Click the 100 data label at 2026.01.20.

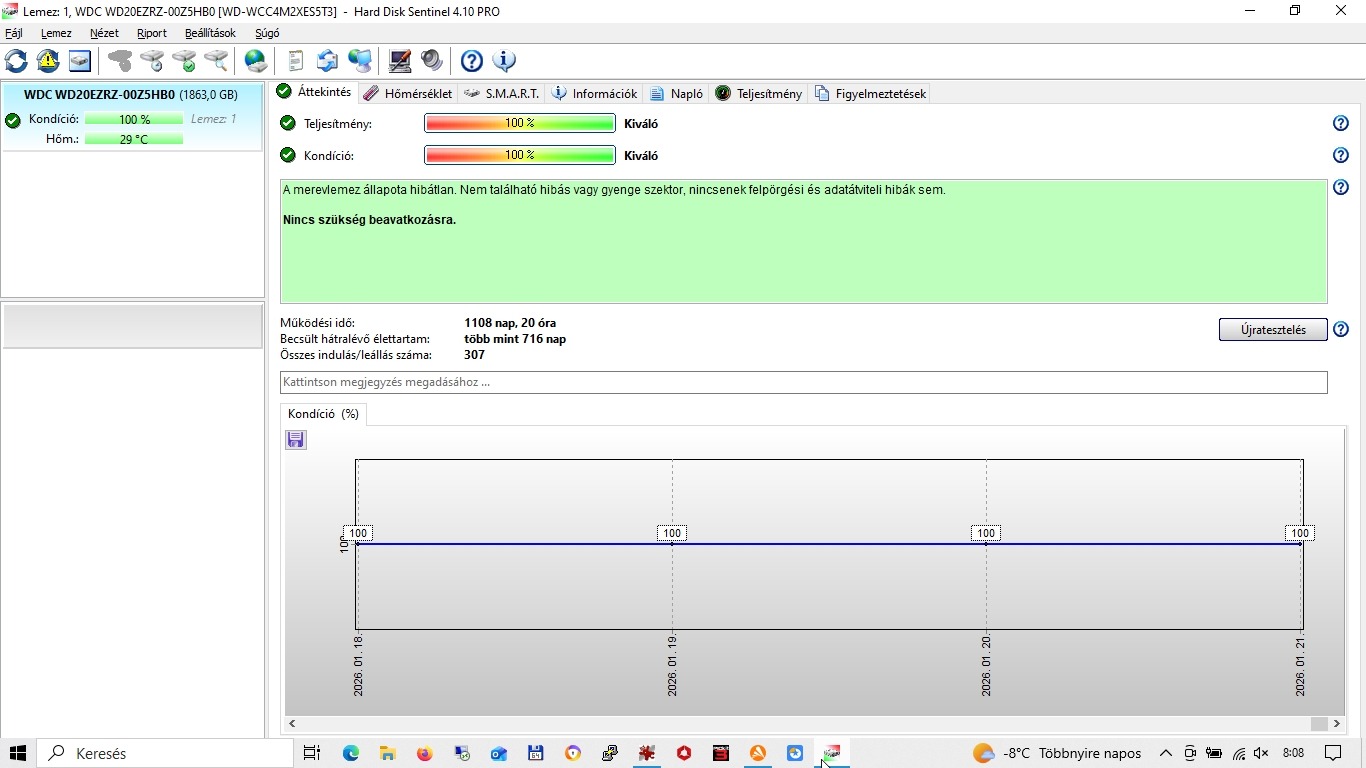[x=986, y=533]
